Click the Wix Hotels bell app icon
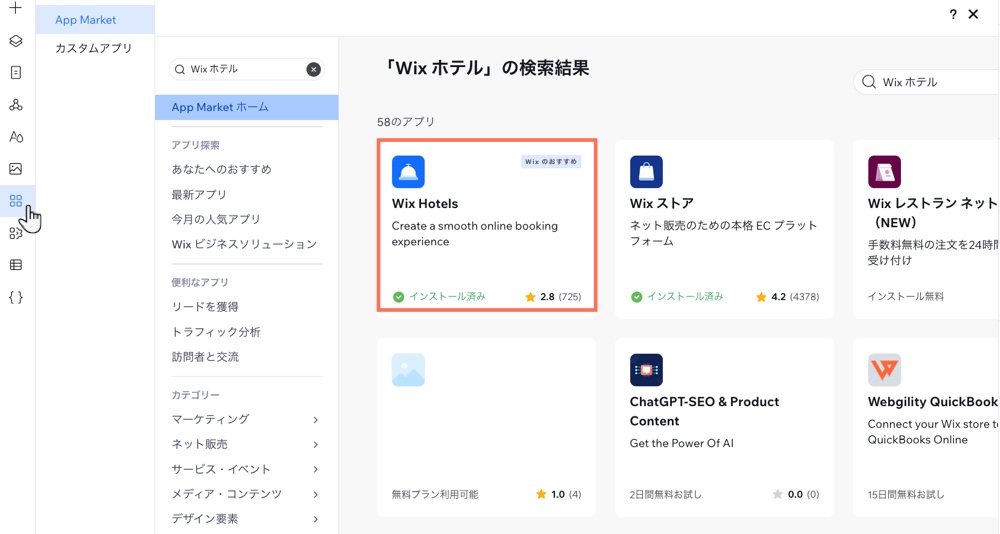The width and height of the screenshot is (1000, 534). [x=408, y=172]
